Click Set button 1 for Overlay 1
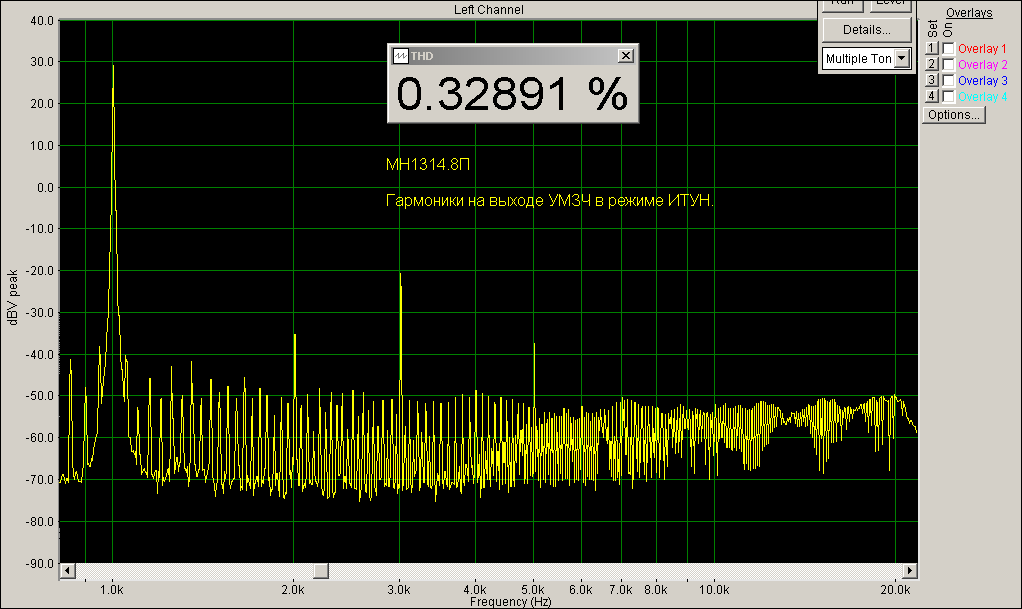 tap(931, 48)
